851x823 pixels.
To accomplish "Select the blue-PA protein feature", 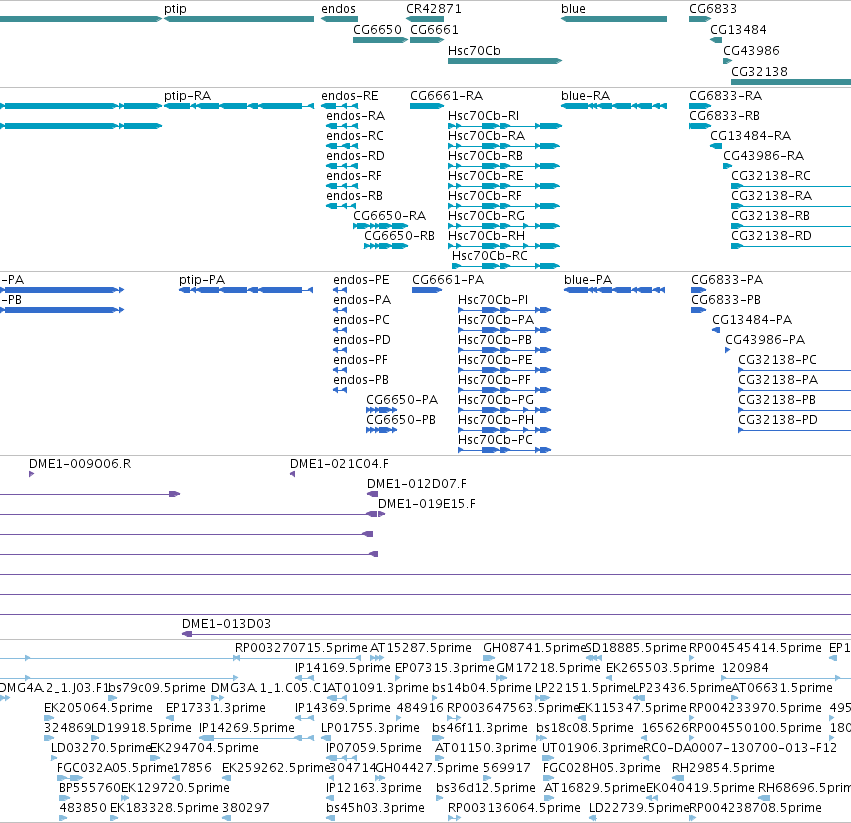I will pyautogui.click(x=614, y=290).
